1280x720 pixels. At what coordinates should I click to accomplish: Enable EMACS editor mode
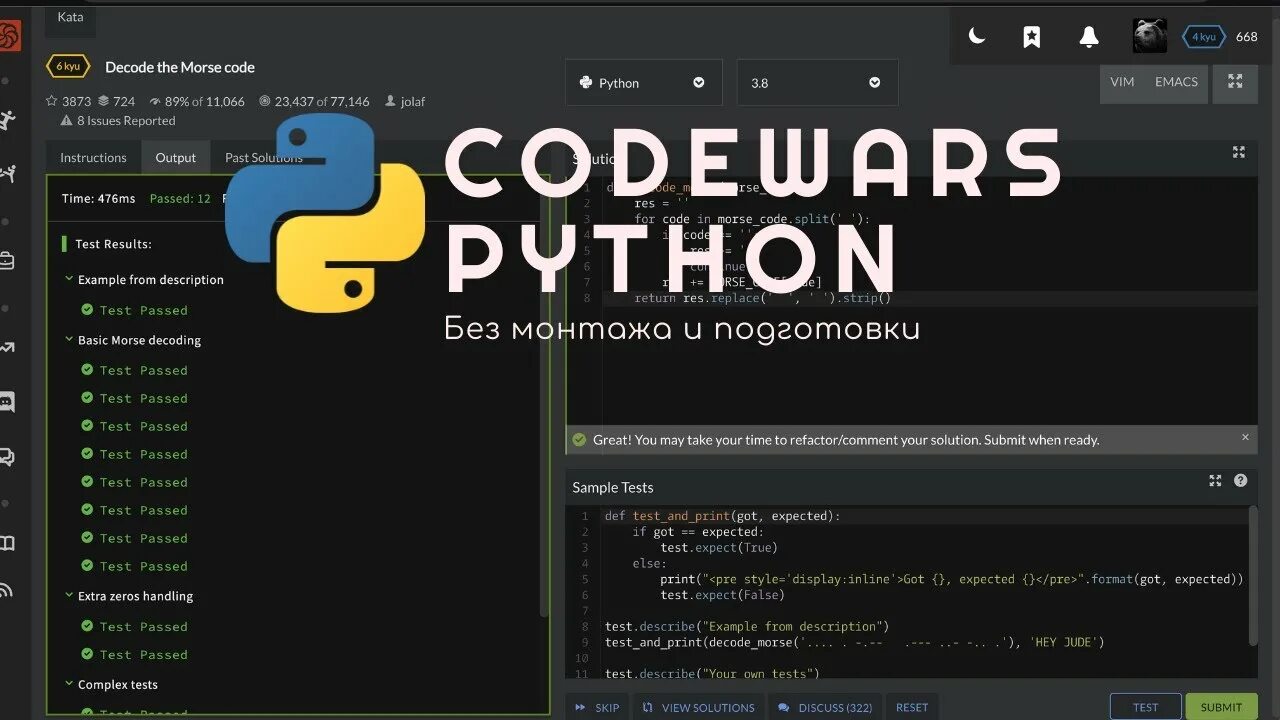point(1176,82)
